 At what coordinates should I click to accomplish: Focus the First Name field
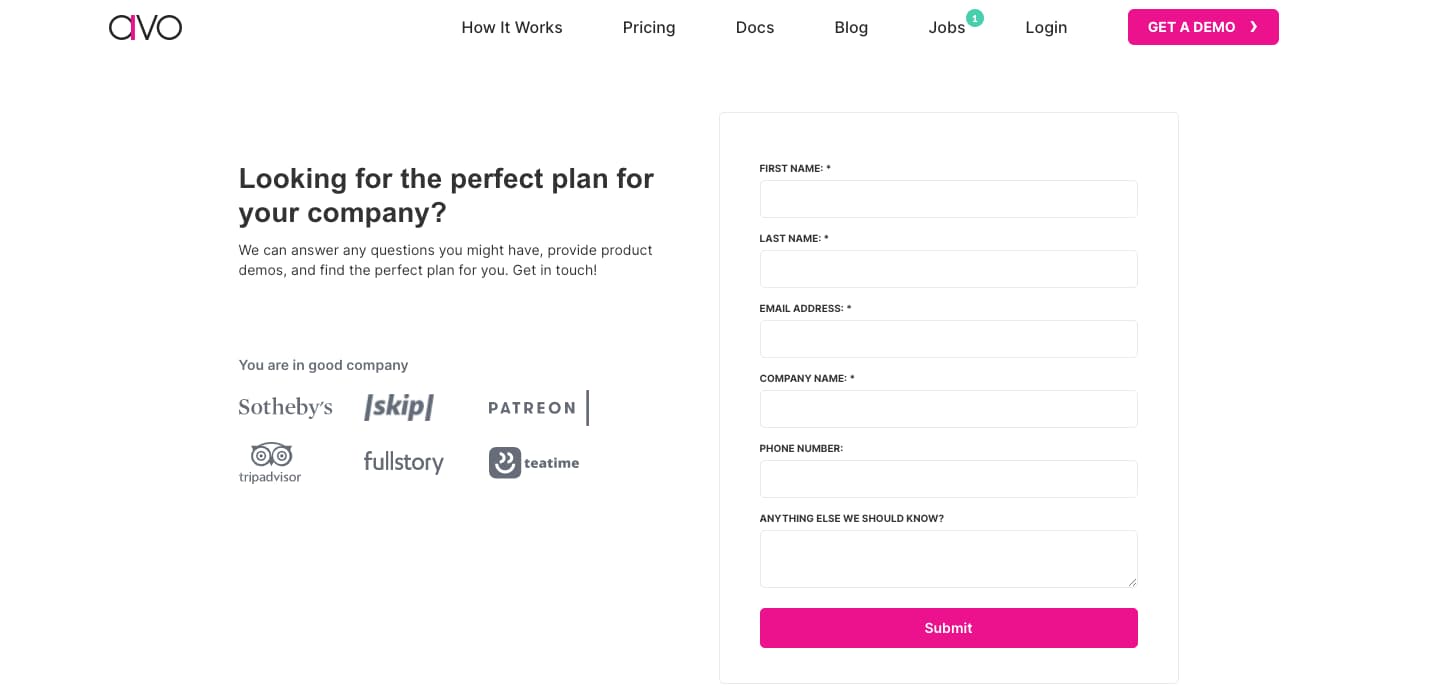(x=948, y=199)
